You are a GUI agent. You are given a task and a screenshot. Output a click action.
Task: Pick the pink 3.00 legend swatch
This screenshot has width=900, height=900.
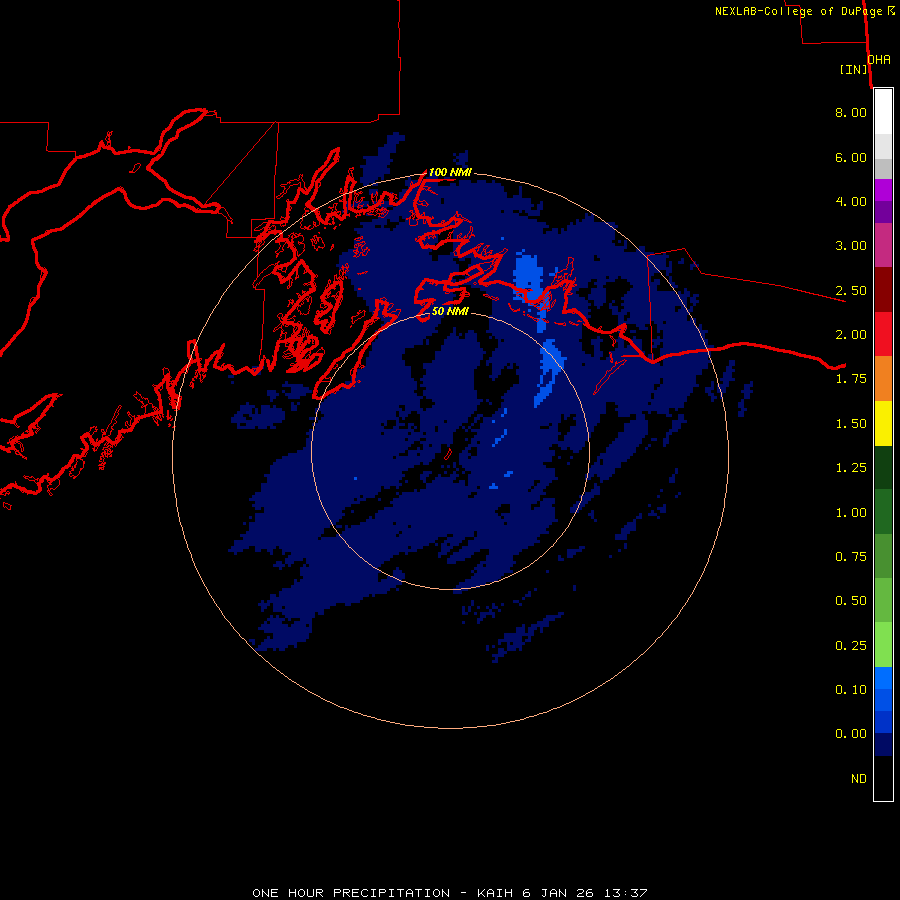(883, 246)
